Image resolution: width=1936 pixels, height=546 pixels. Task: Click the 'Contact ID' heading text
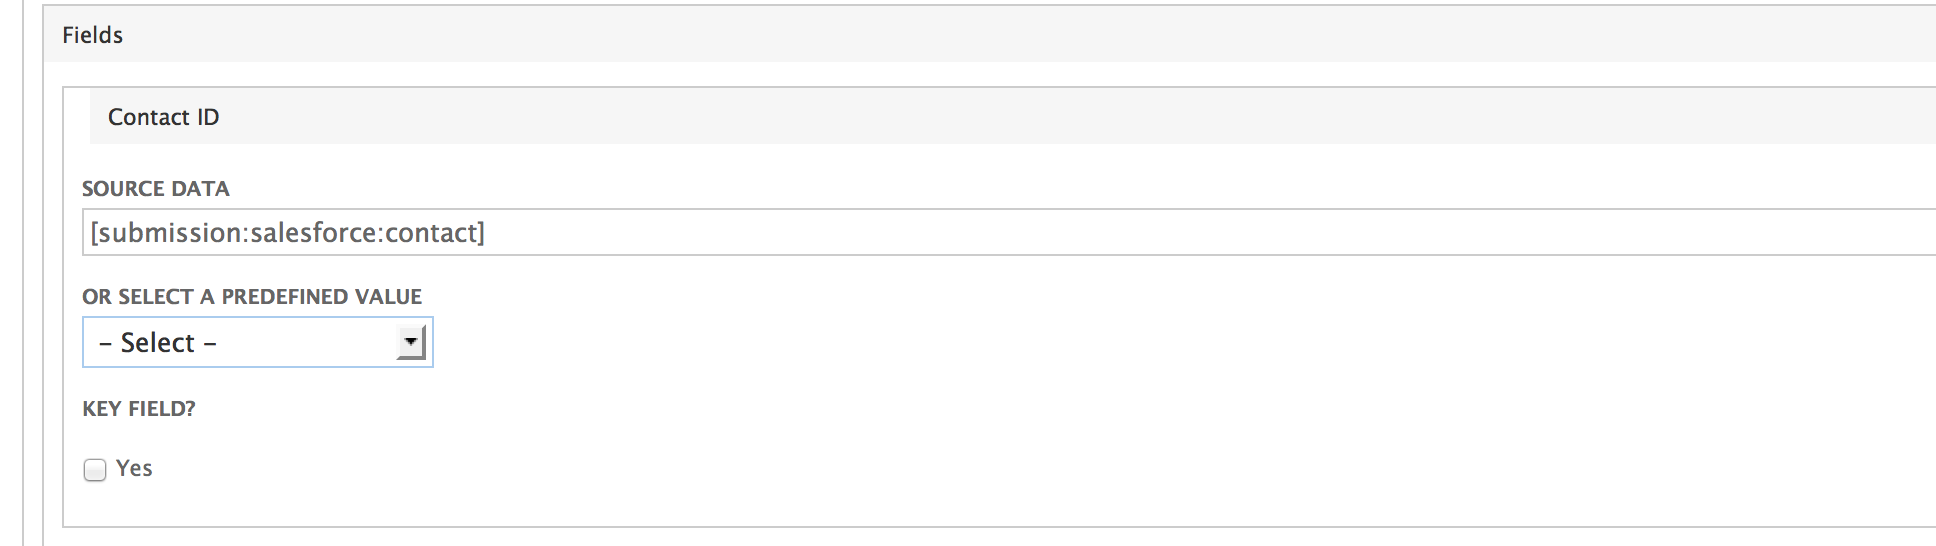coord(163,118)
